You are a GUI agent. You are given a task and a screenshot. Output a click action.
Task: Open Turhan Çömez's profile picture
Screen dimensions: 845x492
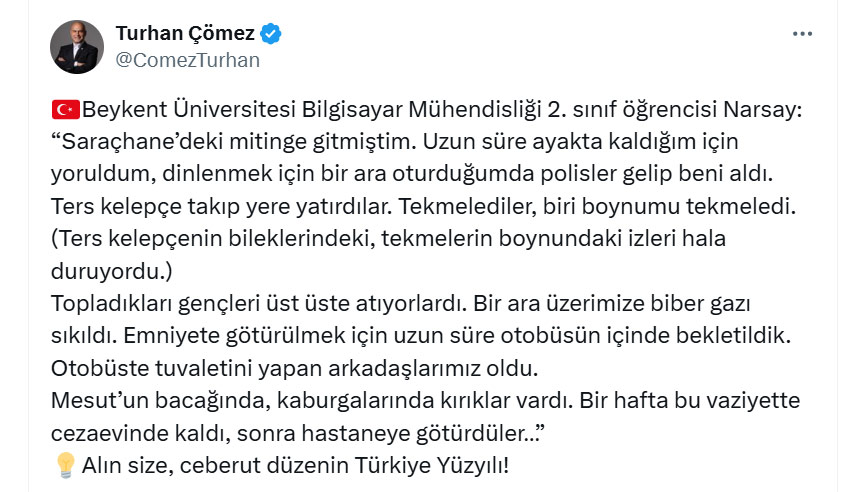point(76,47)
